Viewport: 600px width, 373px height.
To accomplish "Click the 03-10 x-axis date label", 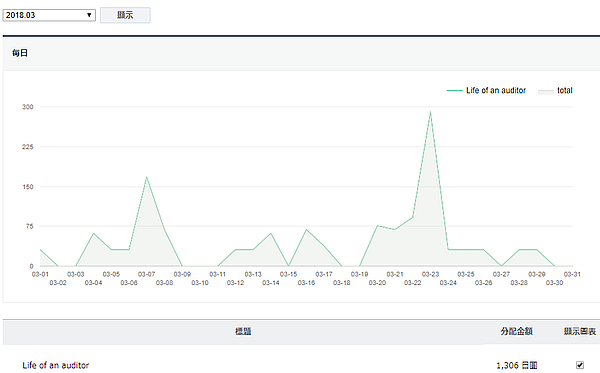I will (x=200, y=283).
